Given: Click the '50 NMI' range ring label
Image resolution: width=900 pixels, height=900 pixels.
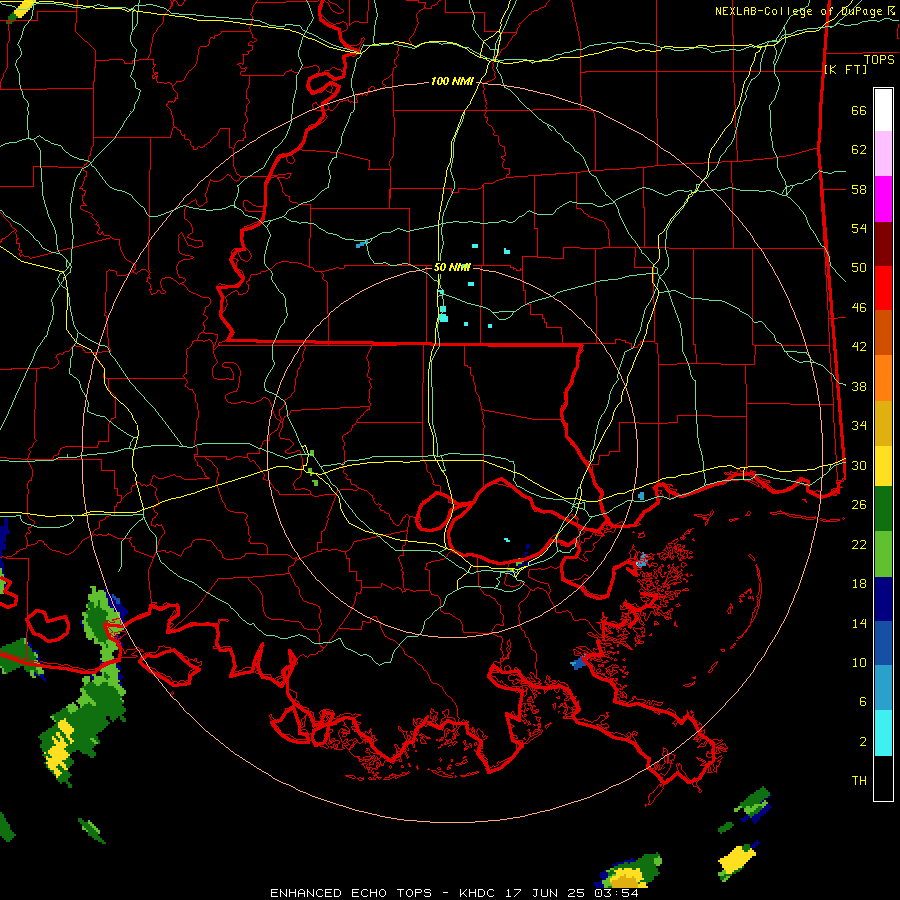Looking at the screenshot, I should (452, 267).
